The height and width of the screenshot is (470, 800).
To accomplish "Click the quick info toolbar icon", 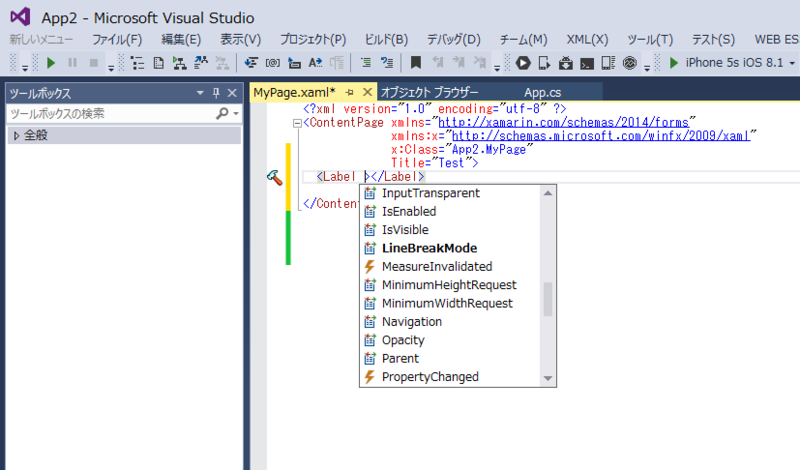I will 294,63.
